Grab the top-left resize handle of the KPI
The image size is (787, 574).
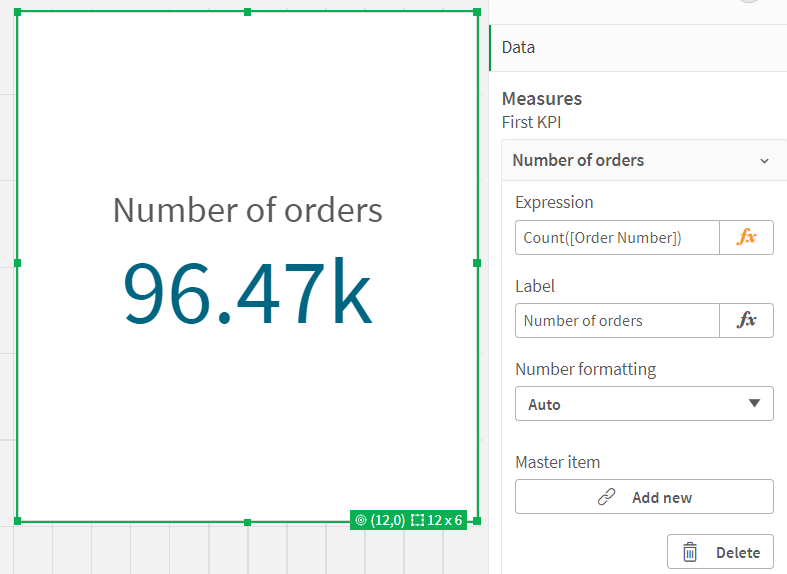(x=18, y=12)
